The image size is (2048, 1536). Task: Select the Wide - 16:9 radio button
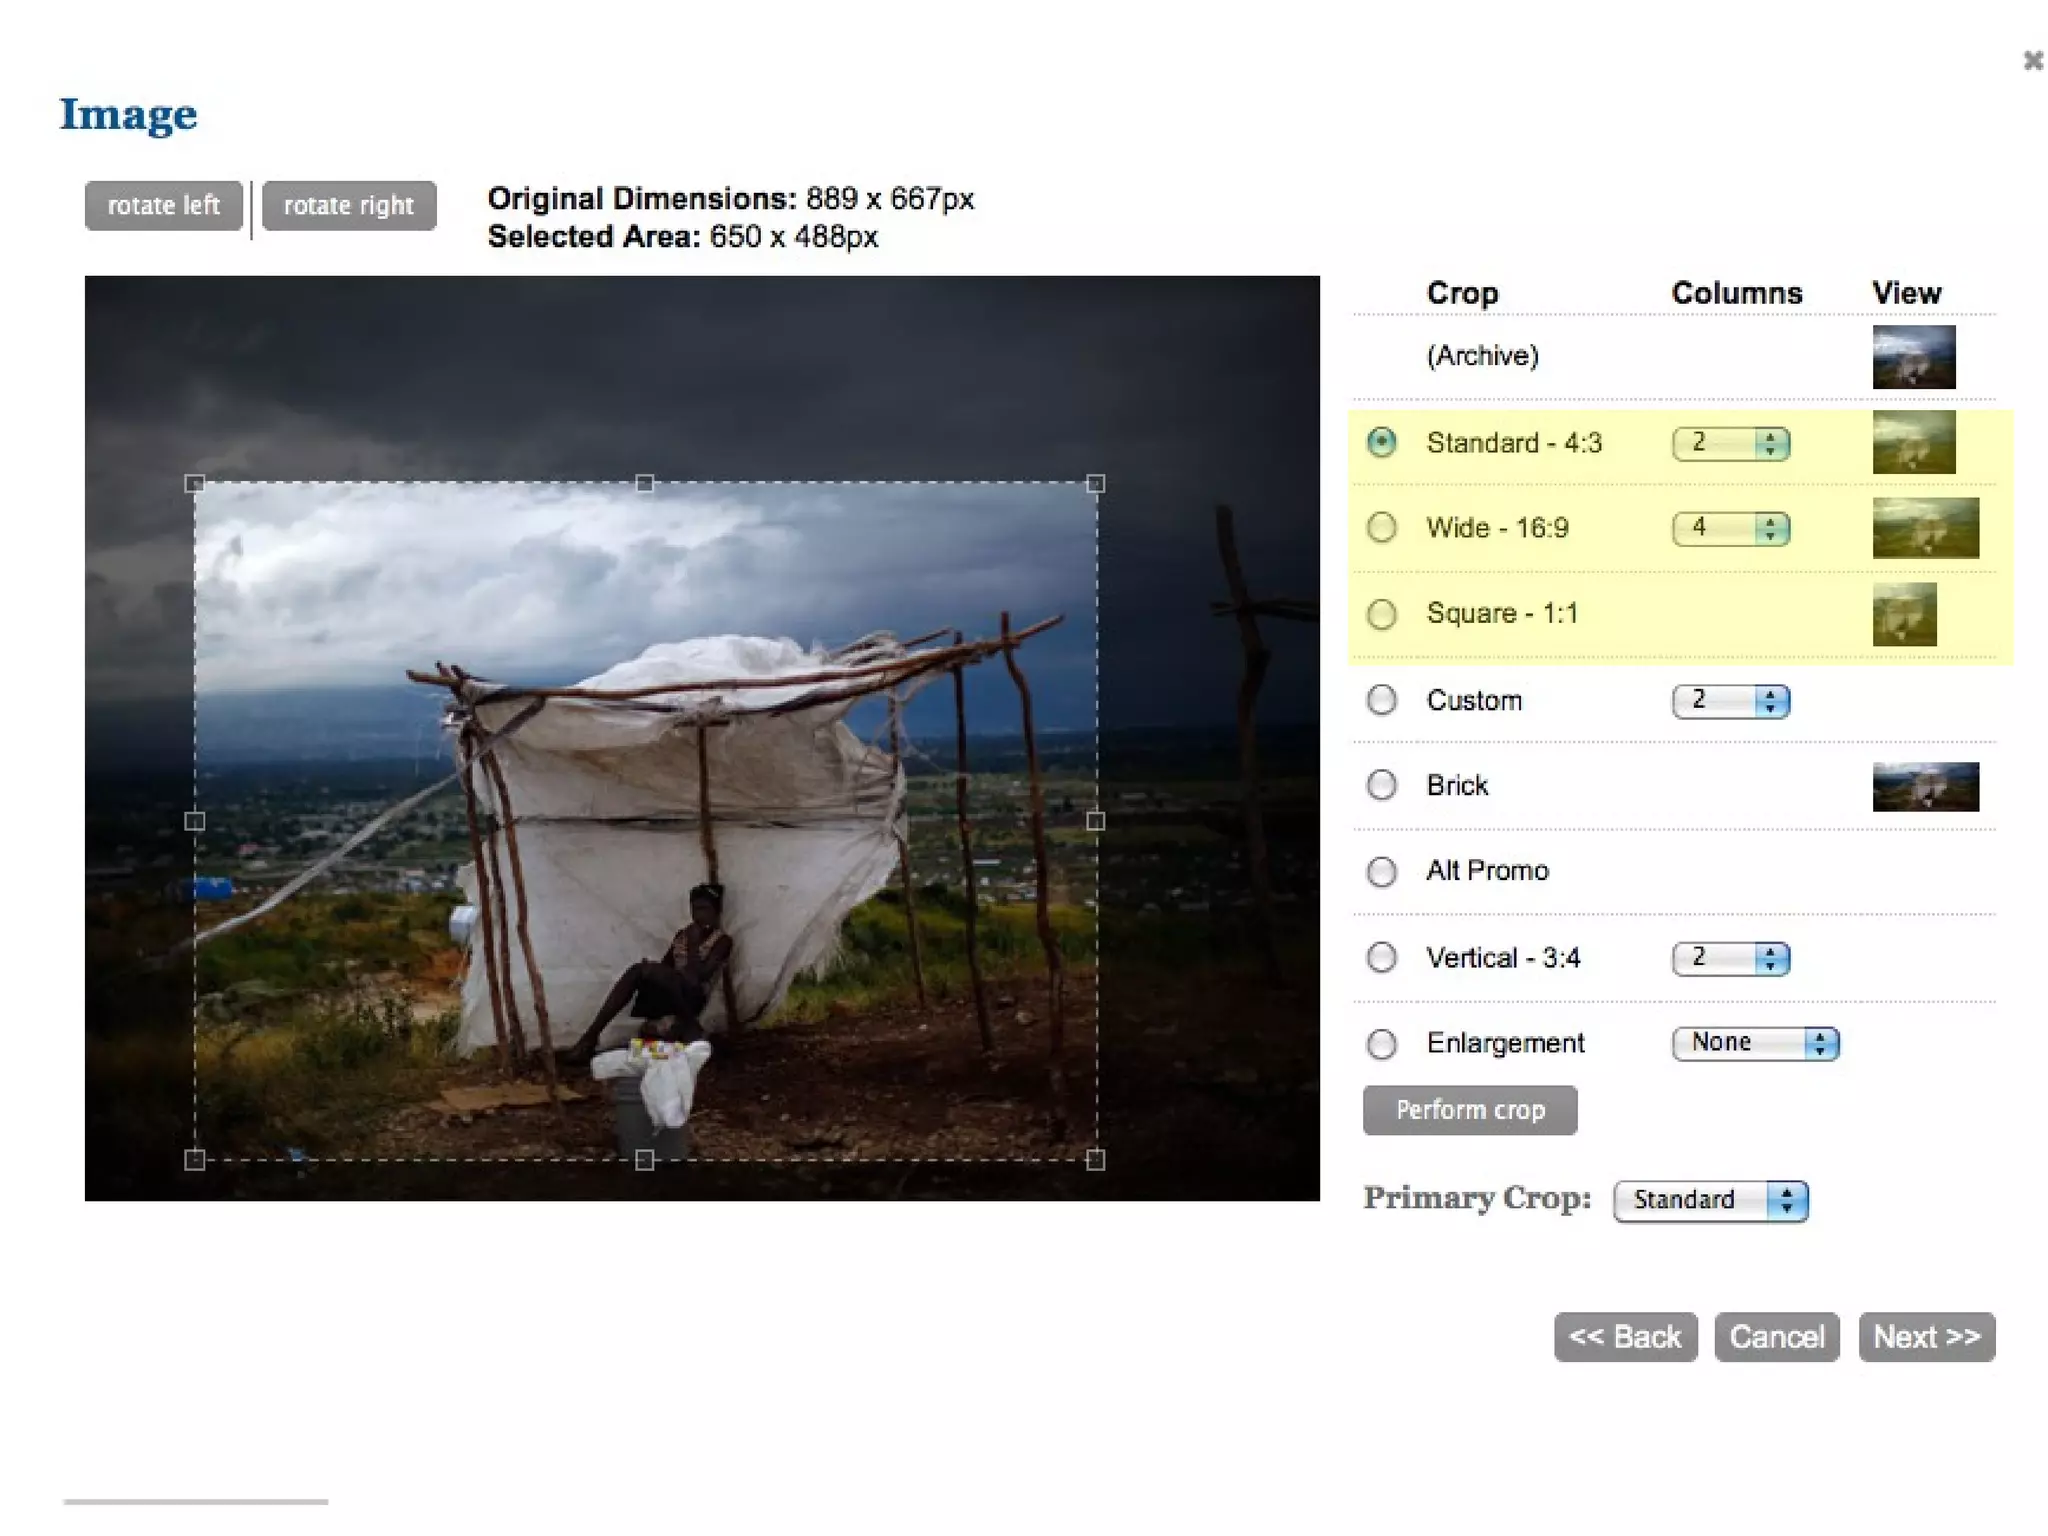[1382, 527]
